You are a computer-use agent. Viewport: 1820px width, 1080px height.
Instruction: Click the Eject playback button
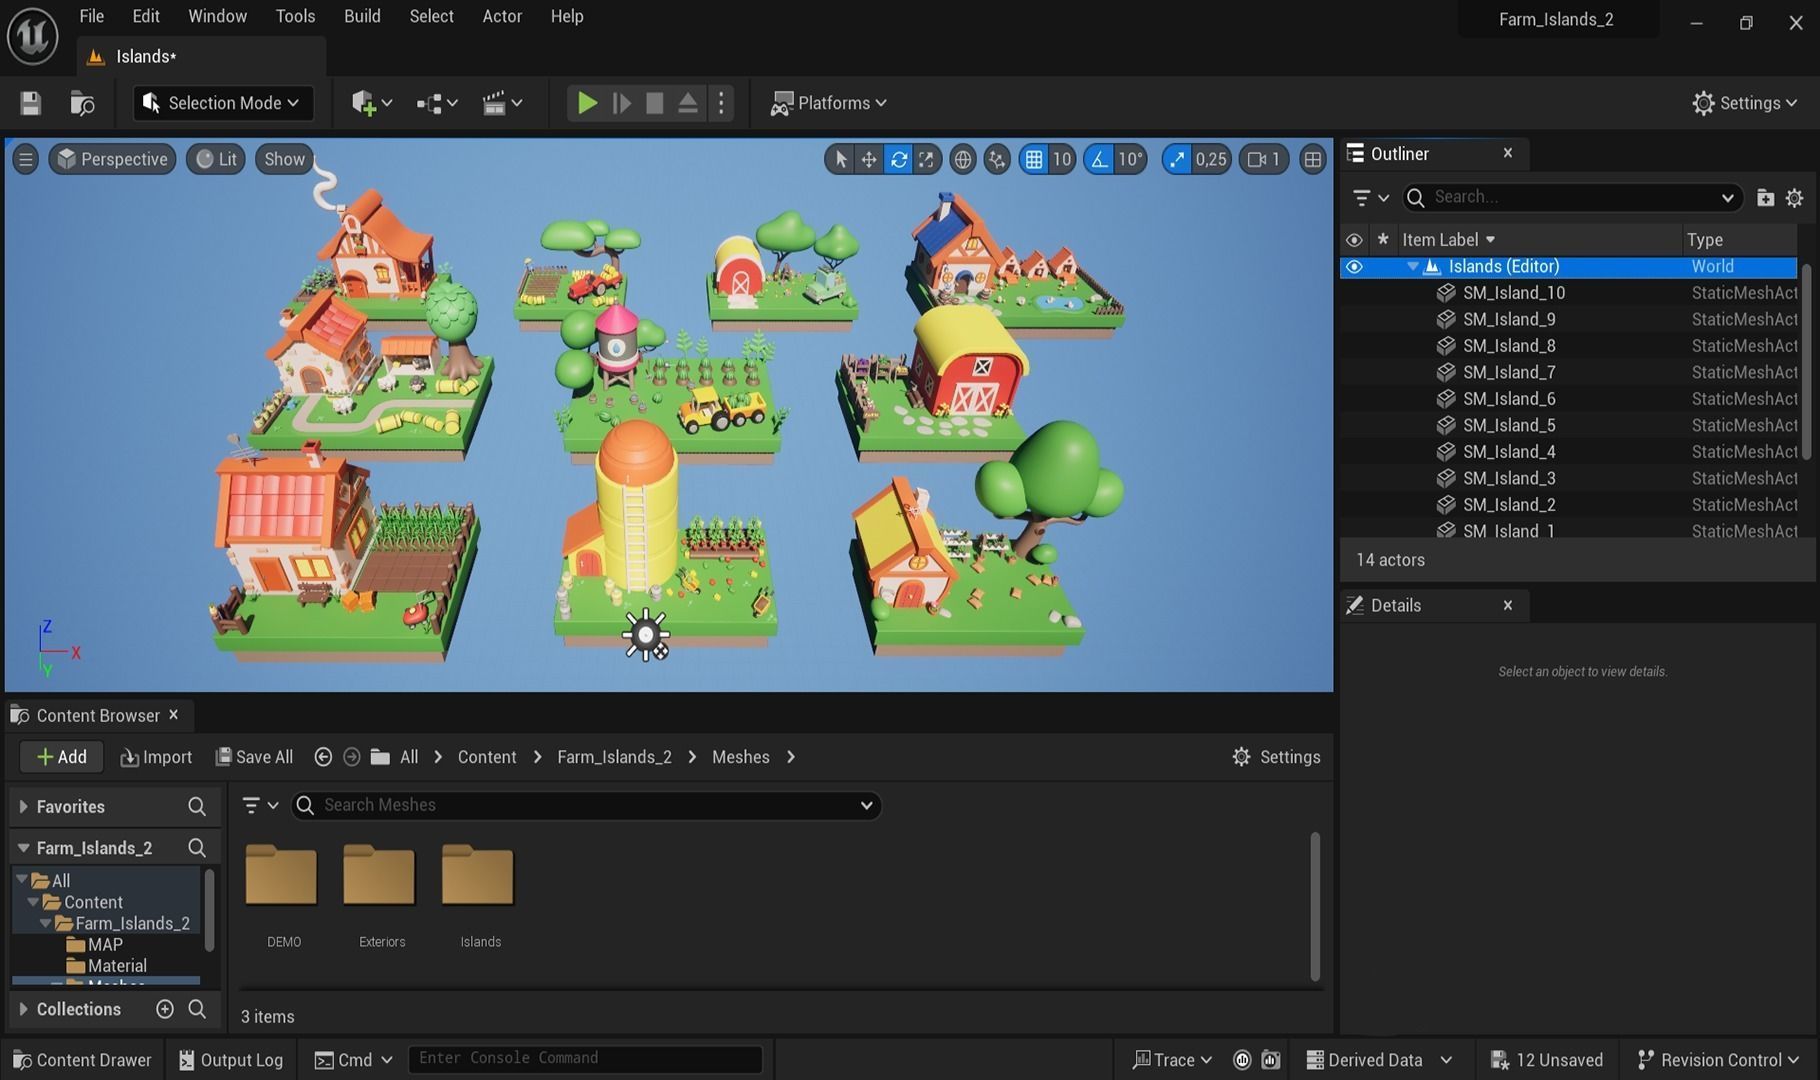tap(688, 103)
